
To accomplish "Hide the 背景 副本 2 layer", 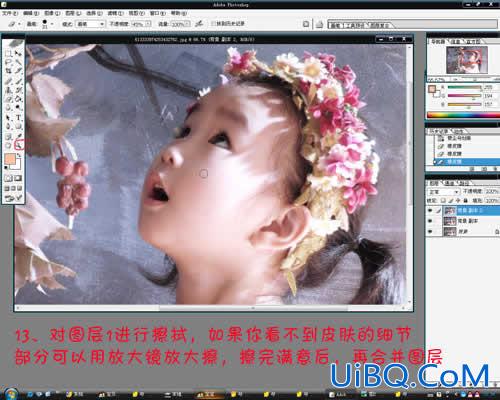I will coord(430,210).
